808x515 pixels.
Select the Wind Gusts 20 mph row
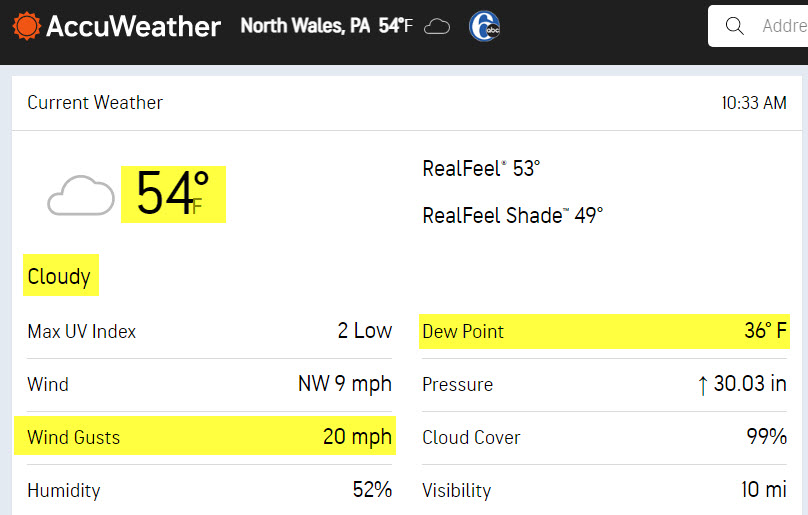tap(205, 436)
